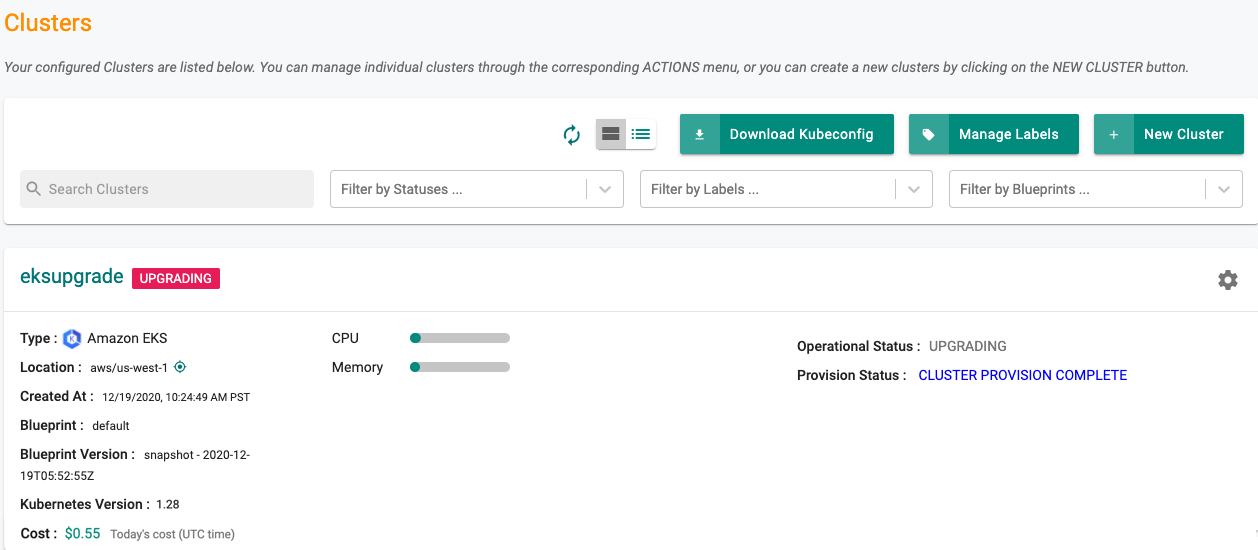Click the location target icon beside aws/us-west-1
1258x550 pixels.
(180, 367)
